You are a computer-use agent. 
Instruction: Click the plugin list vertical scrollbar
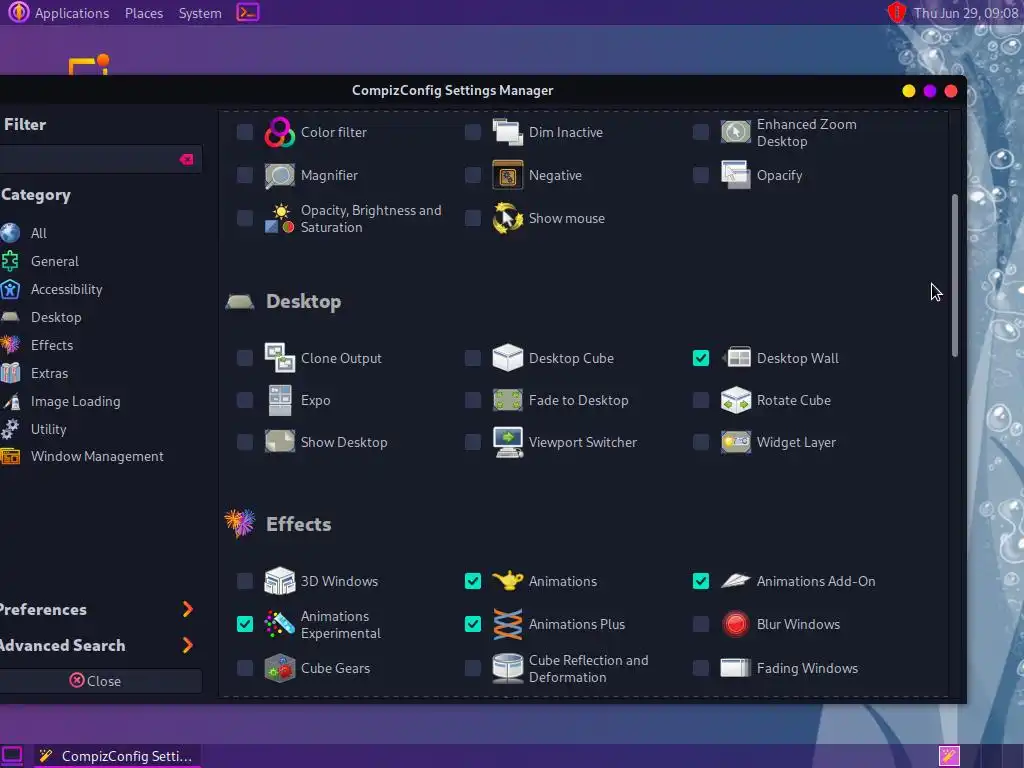[x=954, y=275]
